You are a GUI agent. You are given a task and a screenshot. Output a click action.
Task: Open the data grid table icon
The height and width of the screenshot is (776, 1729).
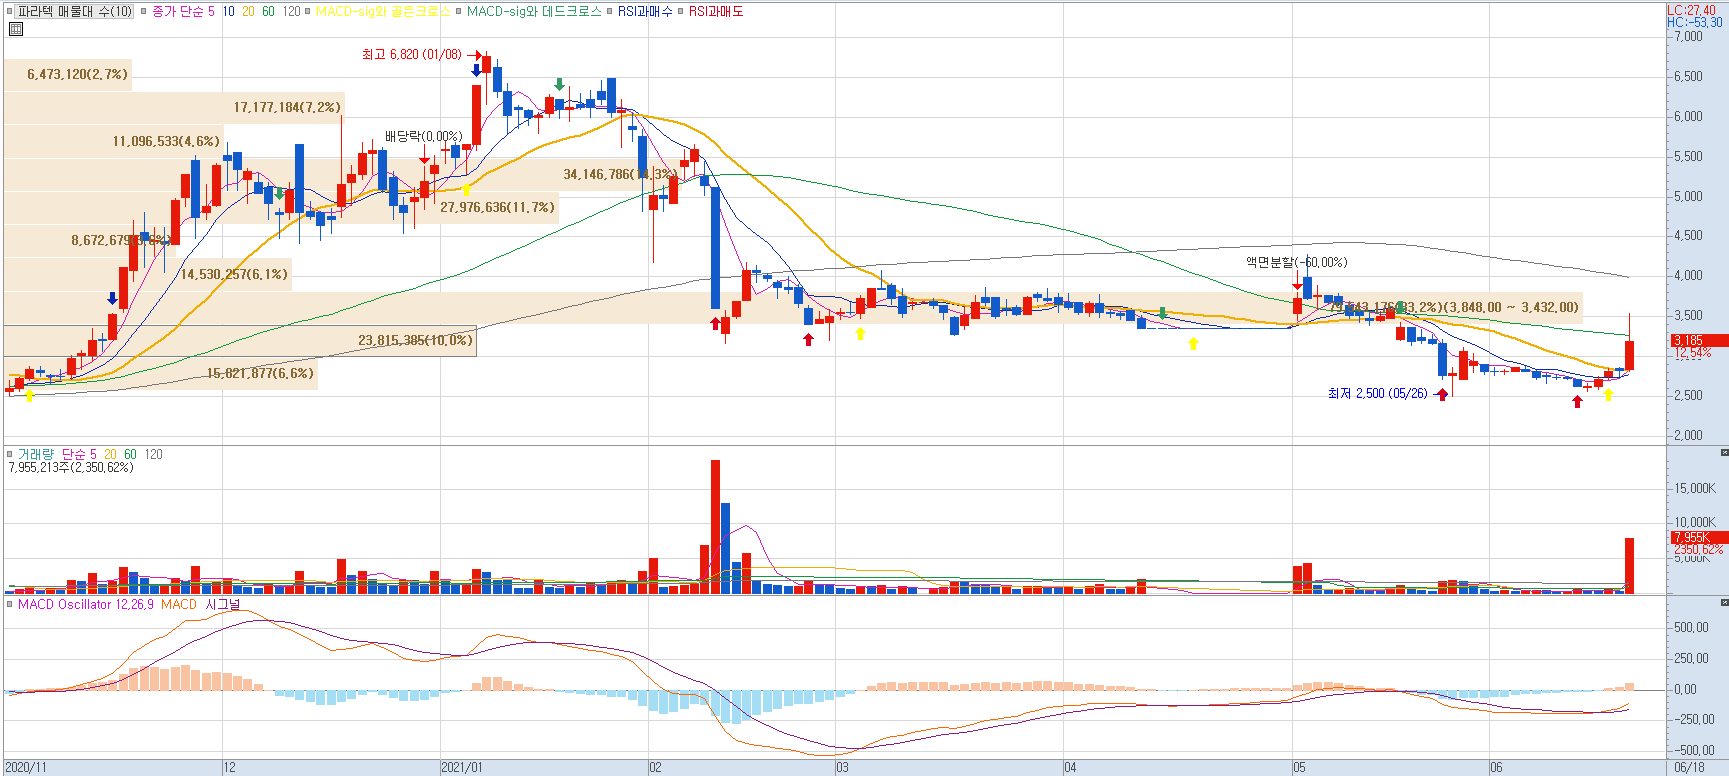click(15, 29)
